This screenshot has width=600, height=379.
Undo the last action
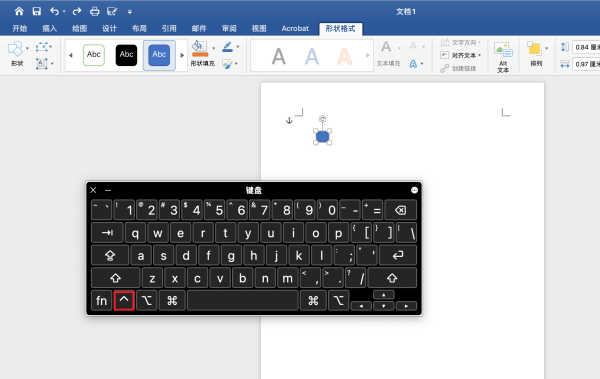pyautogui.click(x=54, y=11)
